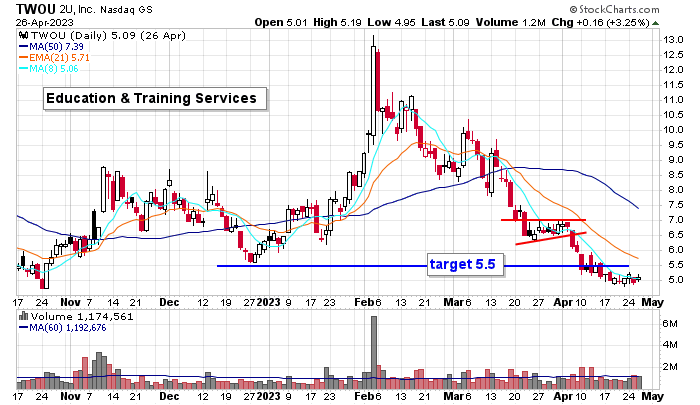700x405 pixels.
Task: Click the 'MA(50) 7.39' legend entry
Action: [x=51, y=46]
